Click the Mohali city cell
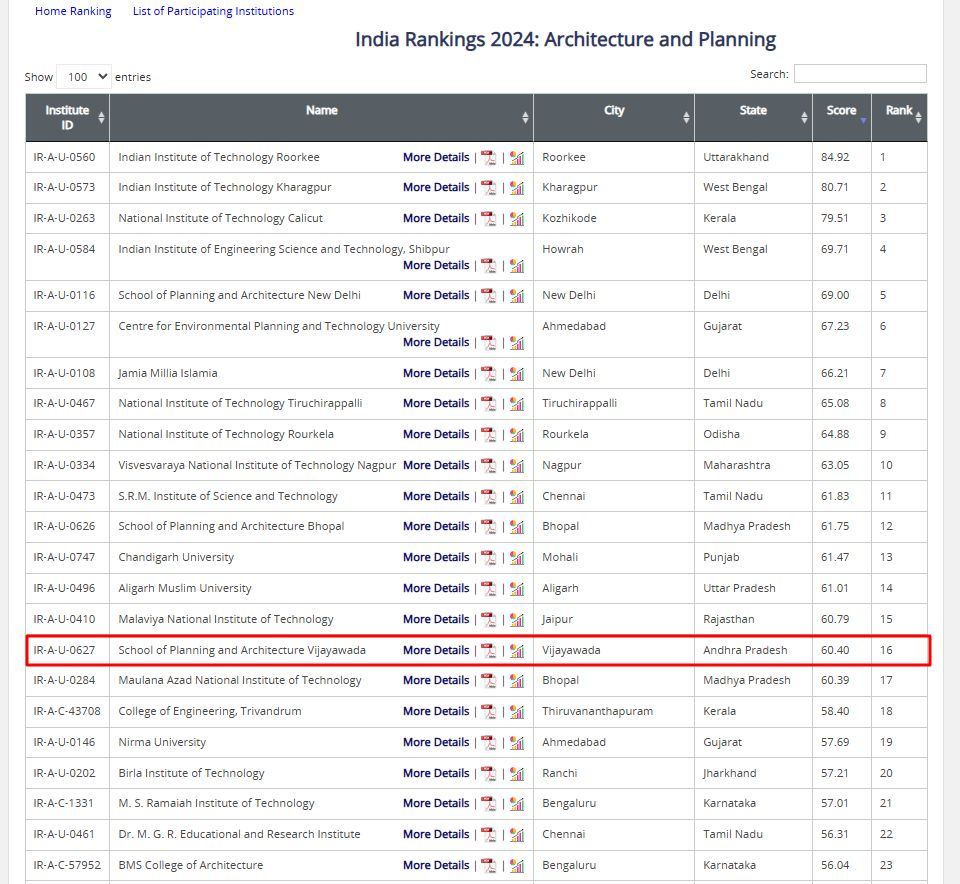This screenshot has width=960, height=884. coord(613,557)
